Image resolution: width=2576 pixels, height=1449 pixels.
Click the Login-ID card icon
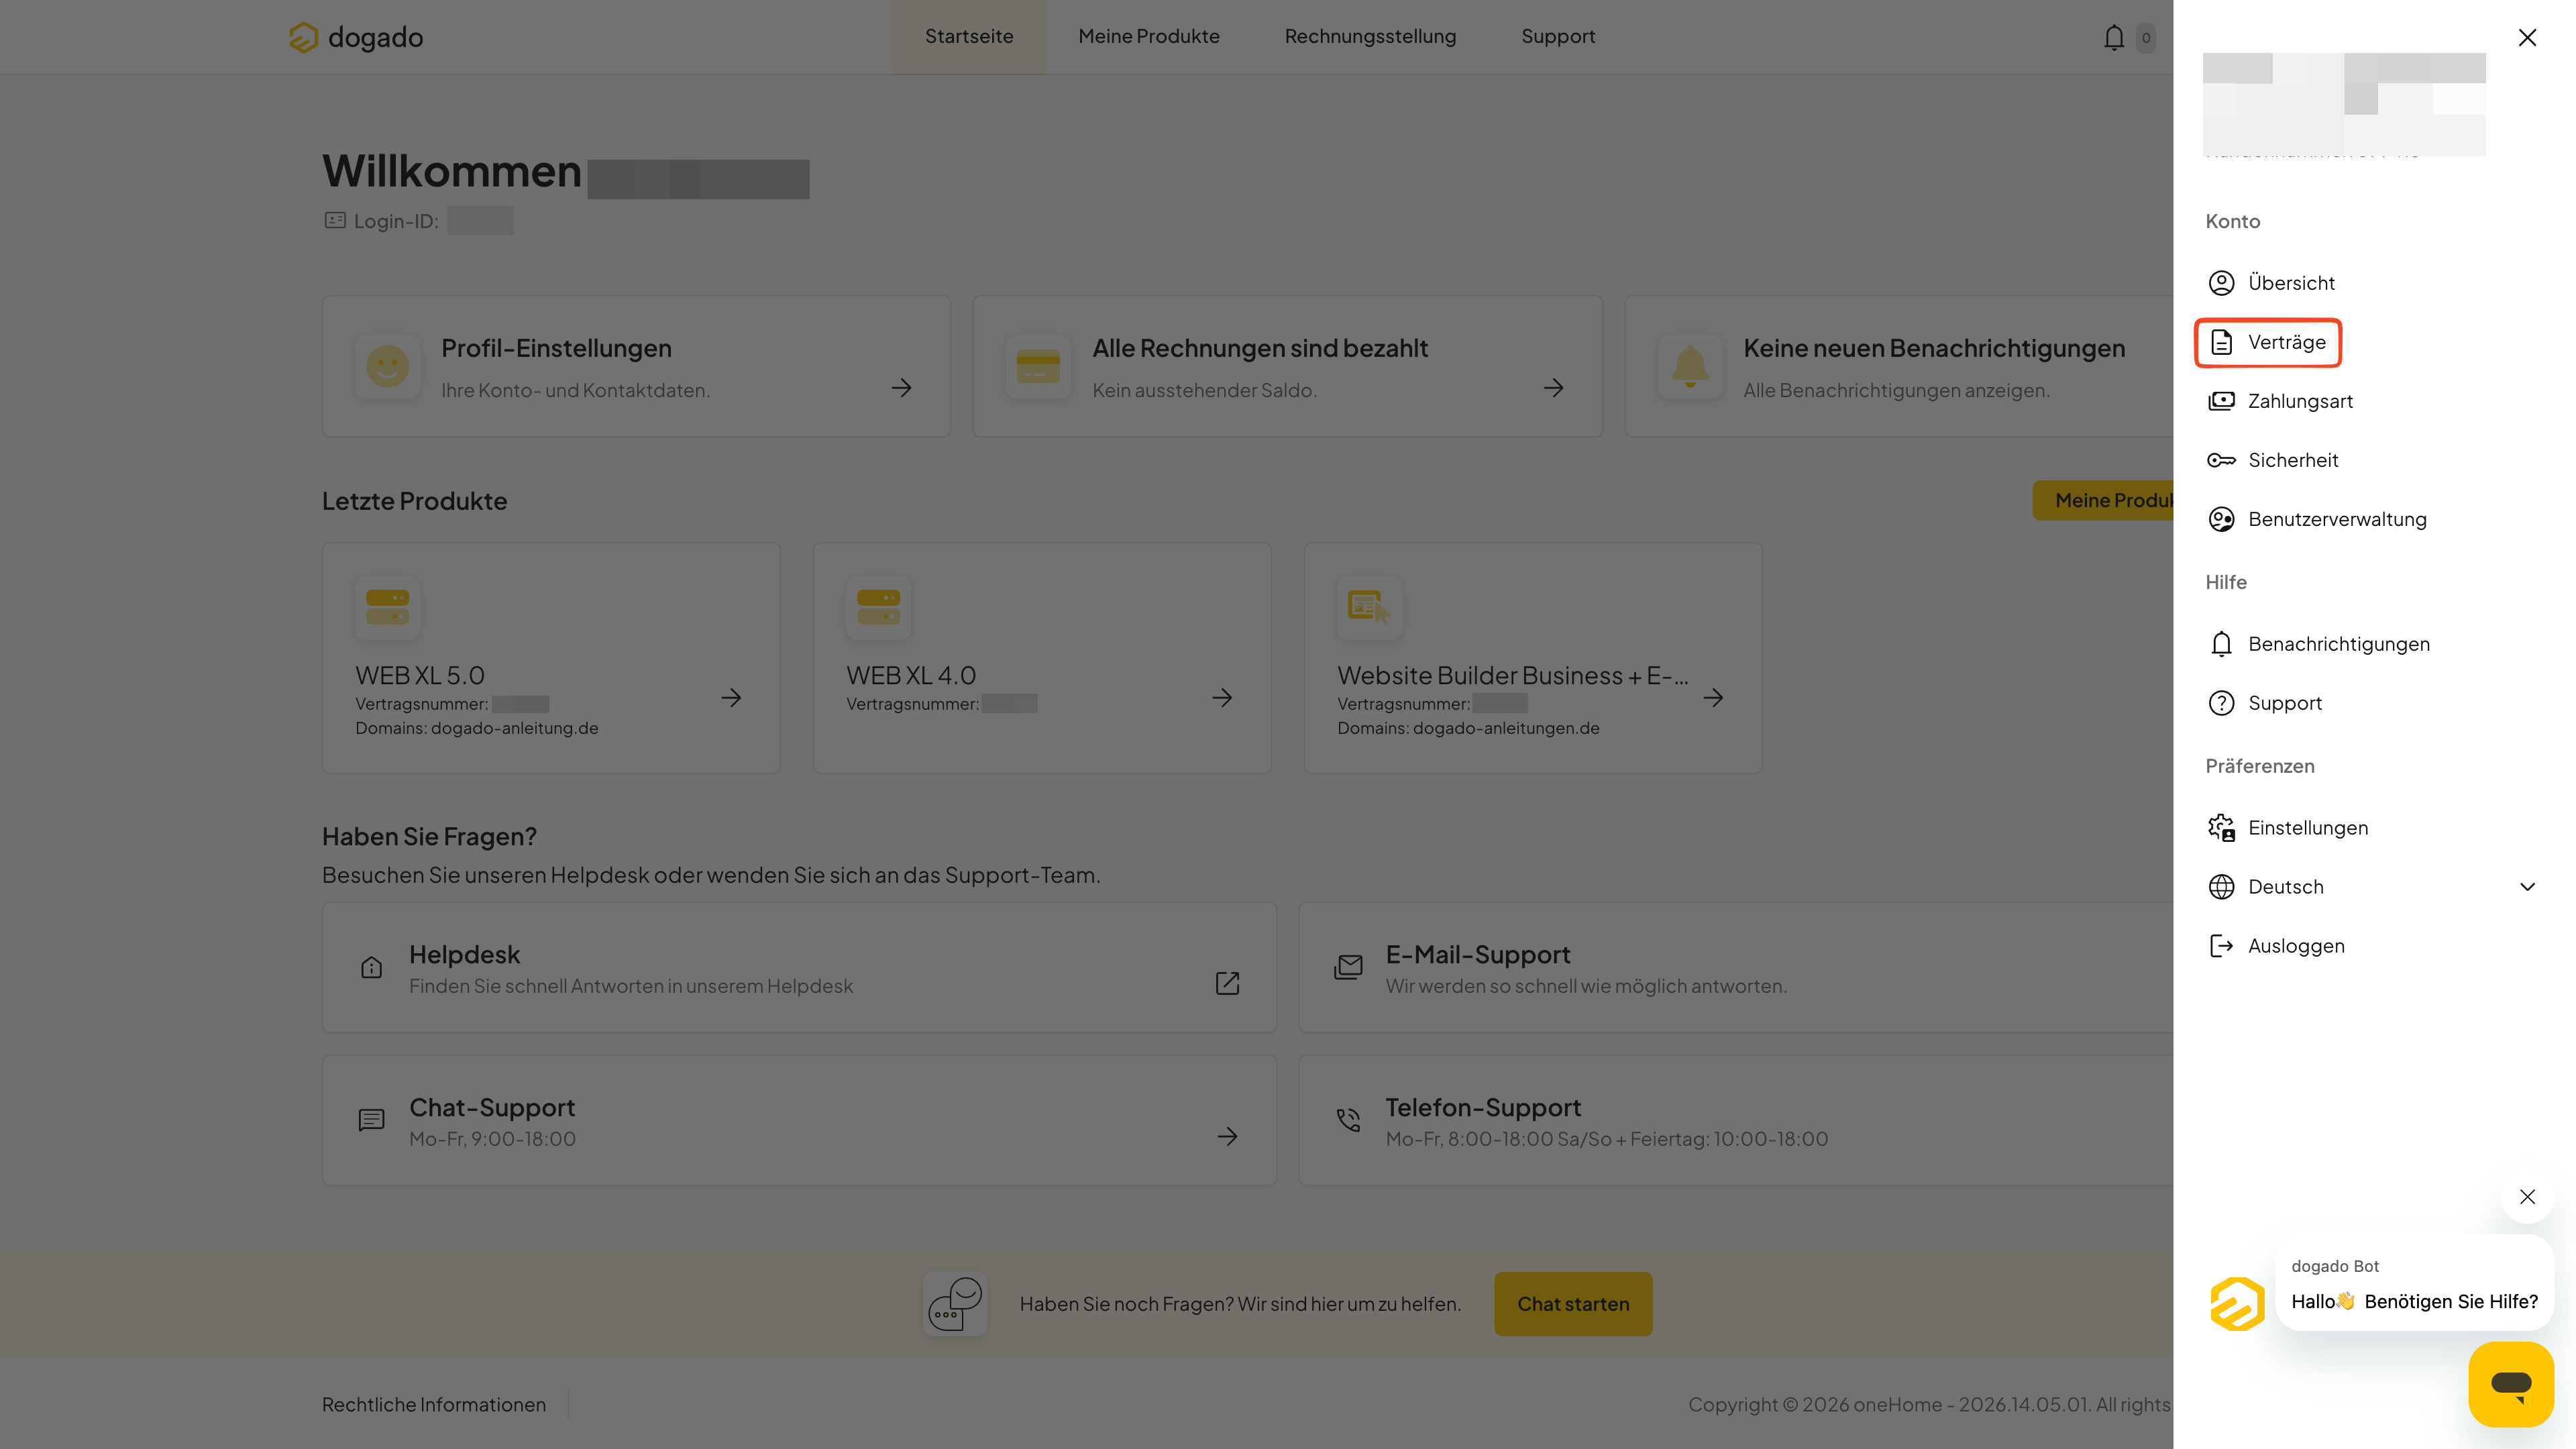(335, 220)
